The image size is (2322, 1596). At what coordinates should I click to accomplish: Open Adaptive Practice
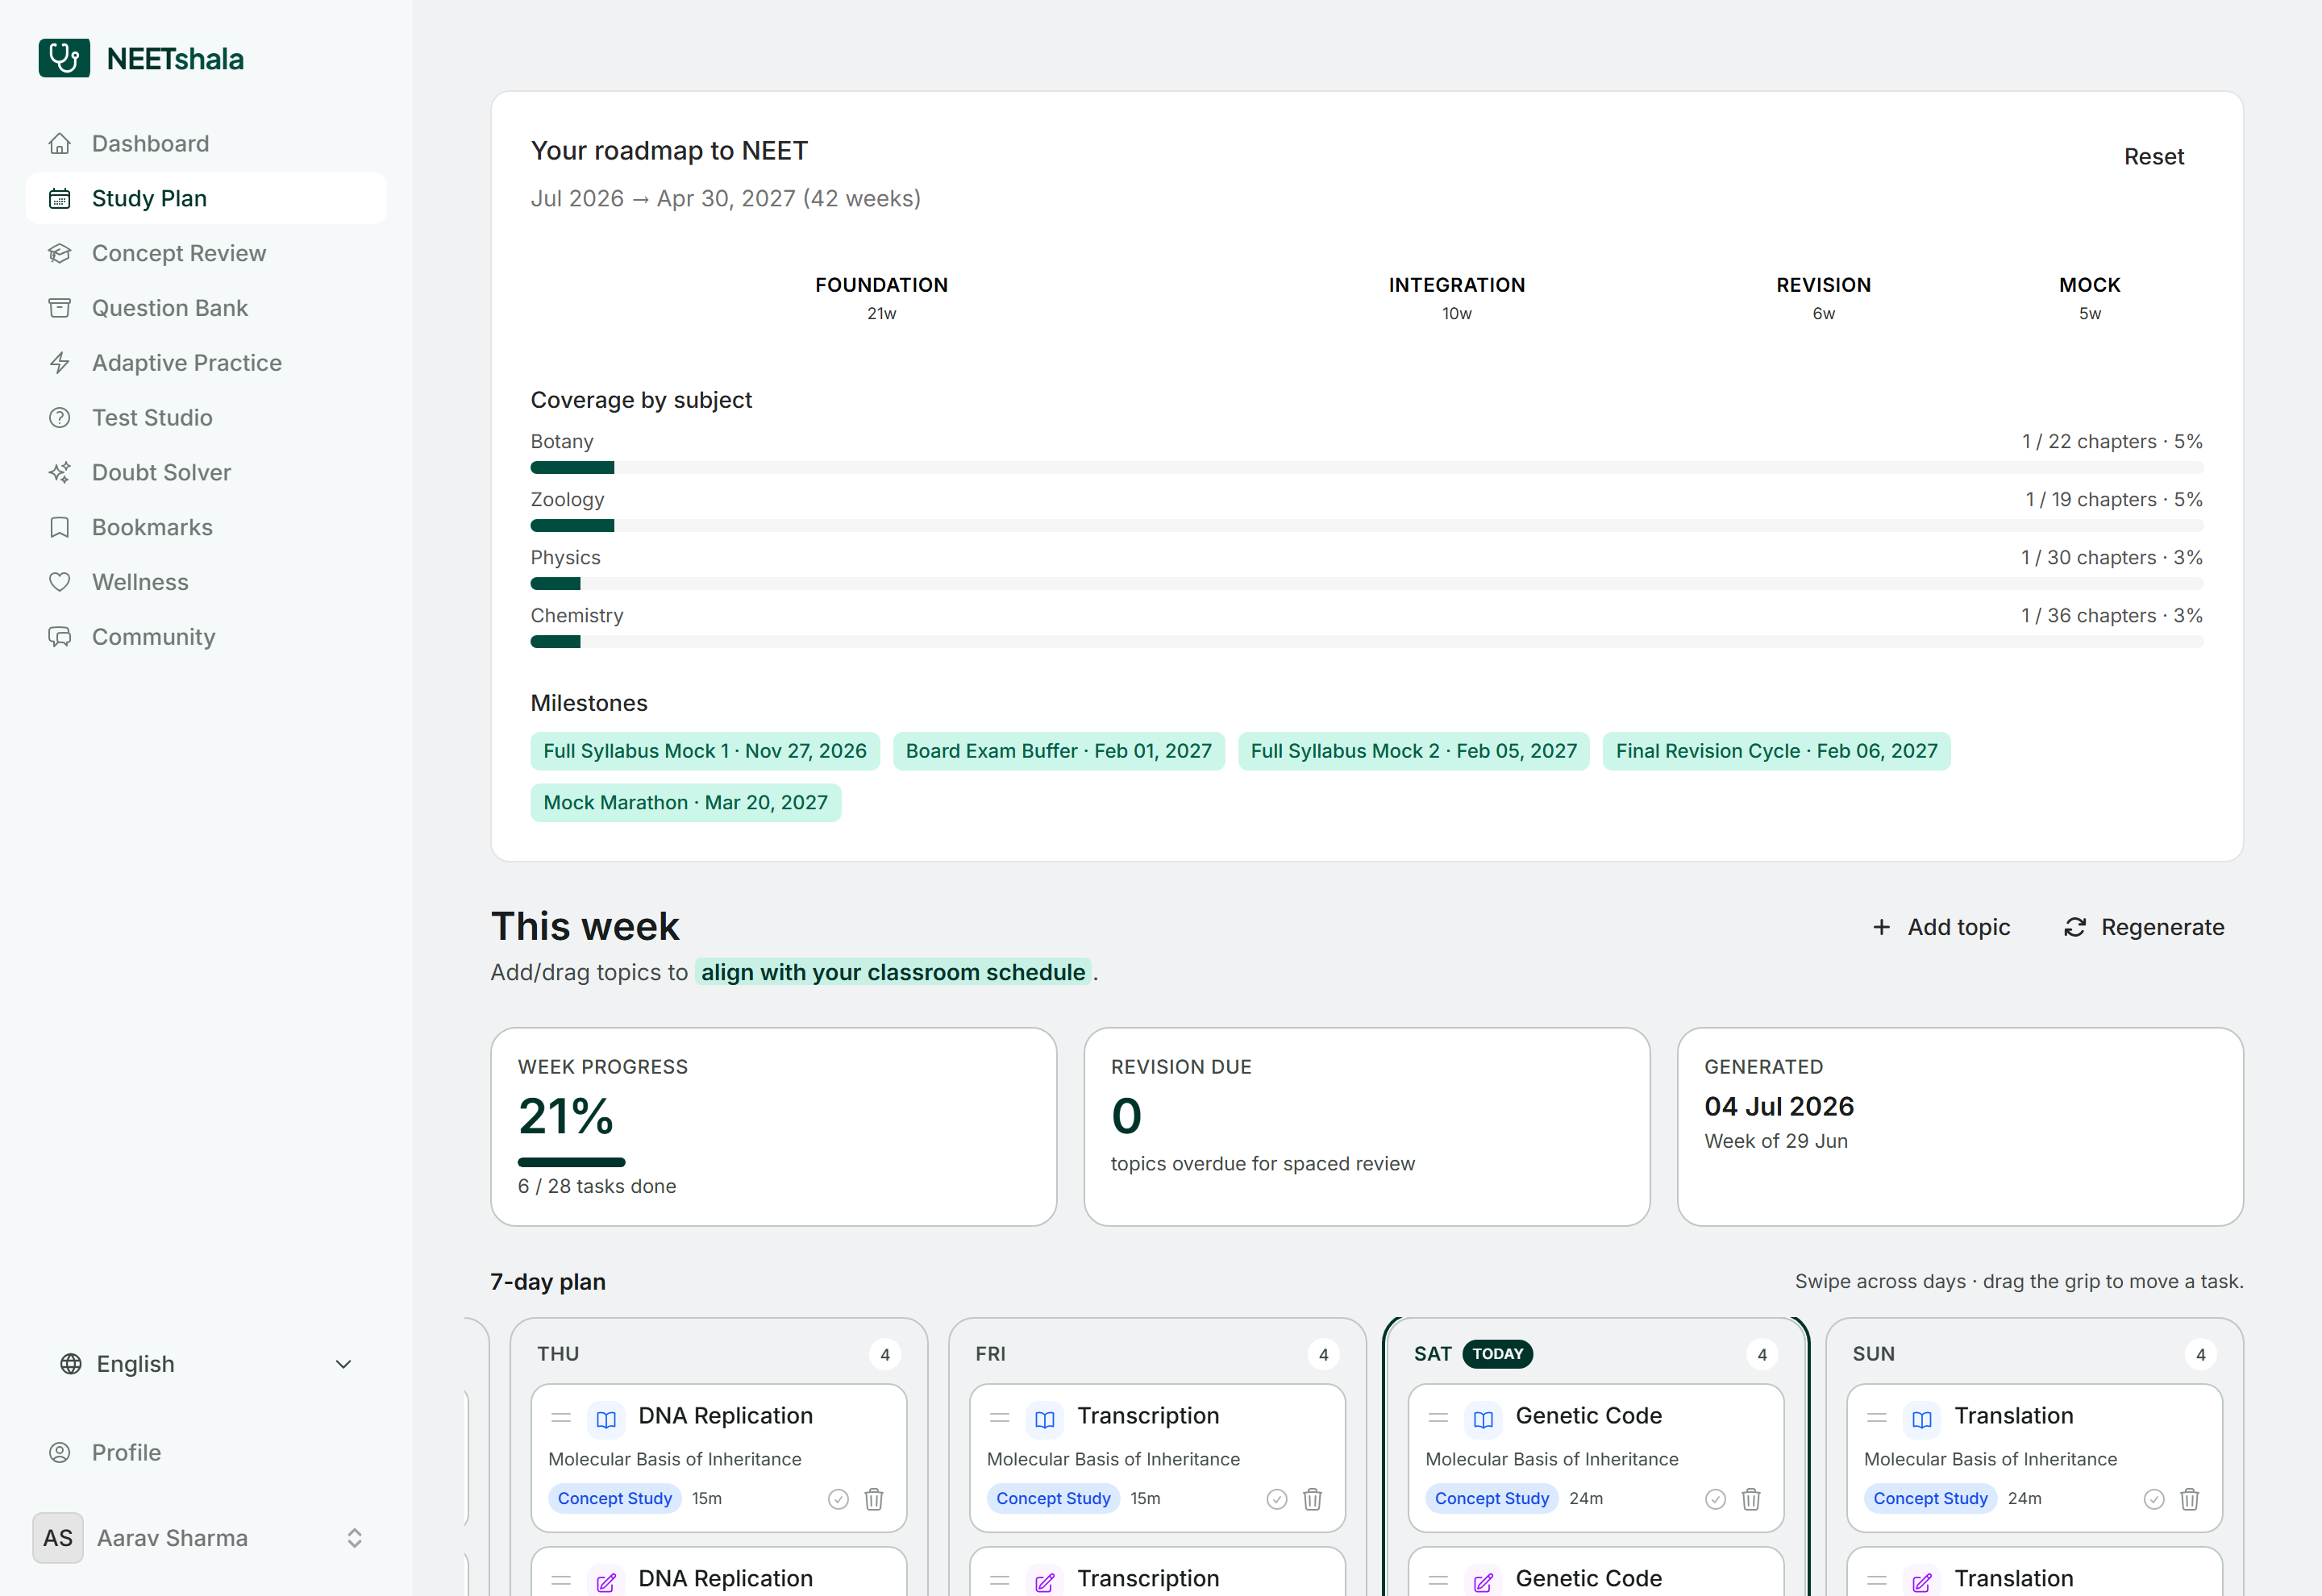(206, 363)
